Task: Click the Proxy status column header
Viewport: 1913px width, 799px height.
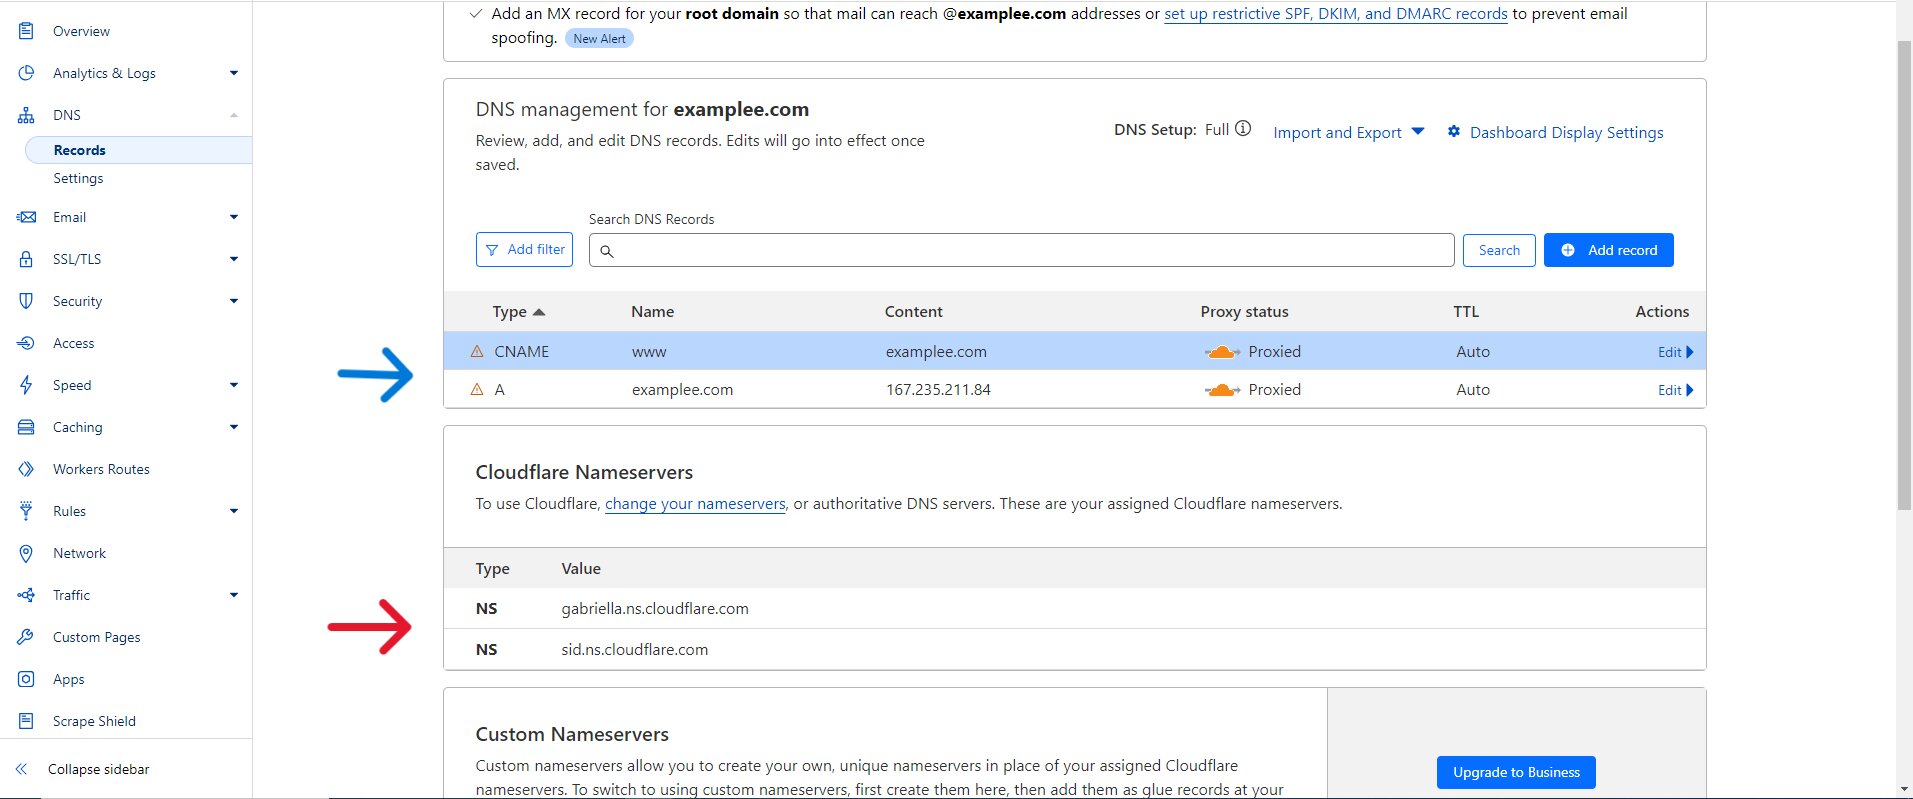Action: pyautogui.click(x=1244, y=312)
